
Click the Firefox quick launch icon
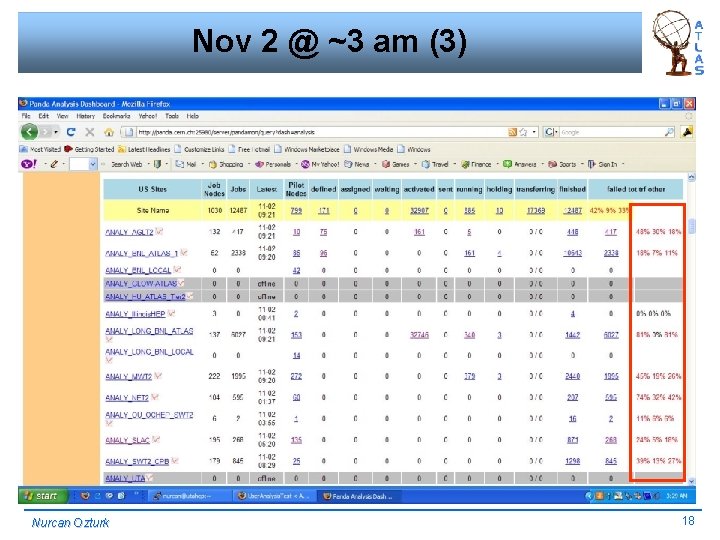[x=85, y=496]
